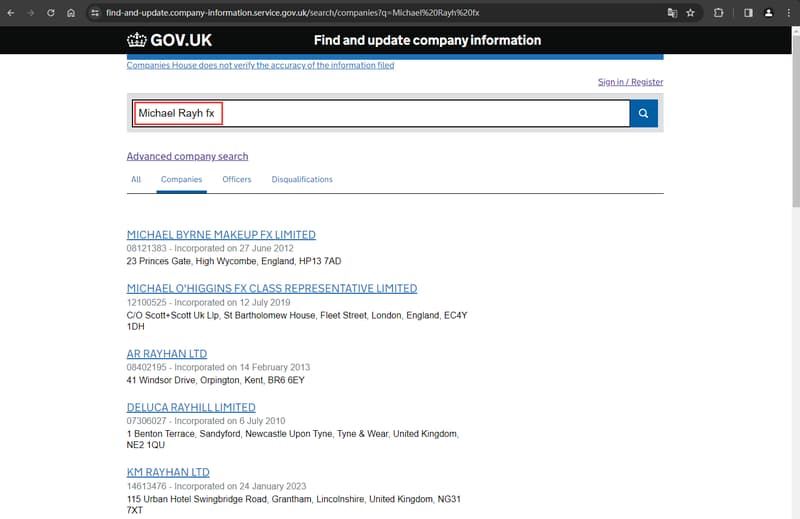The image size is (800, 519).
Task: Open MICHAEL O'HIGGINS FX CLASS REPRESENTATIVE LIMITED
Action: pos(272,288)
